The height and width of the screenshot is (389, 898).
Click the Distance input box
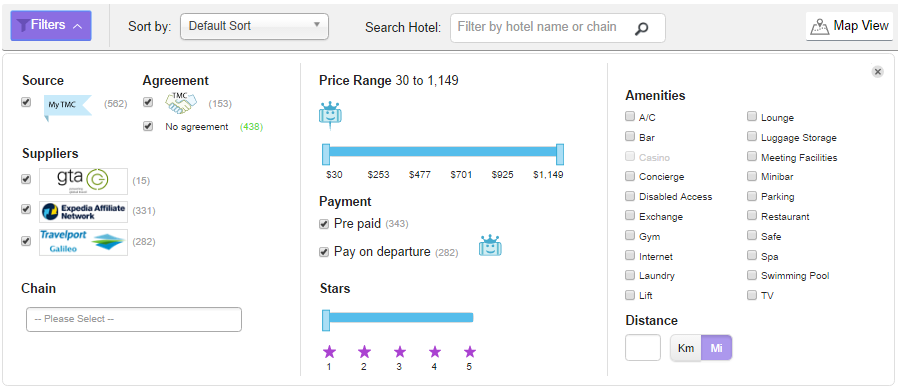click(643, 348)
